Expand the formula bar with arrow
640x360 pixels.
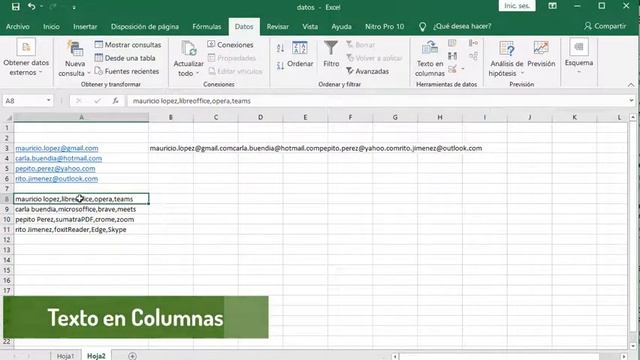tap(631, 100)
